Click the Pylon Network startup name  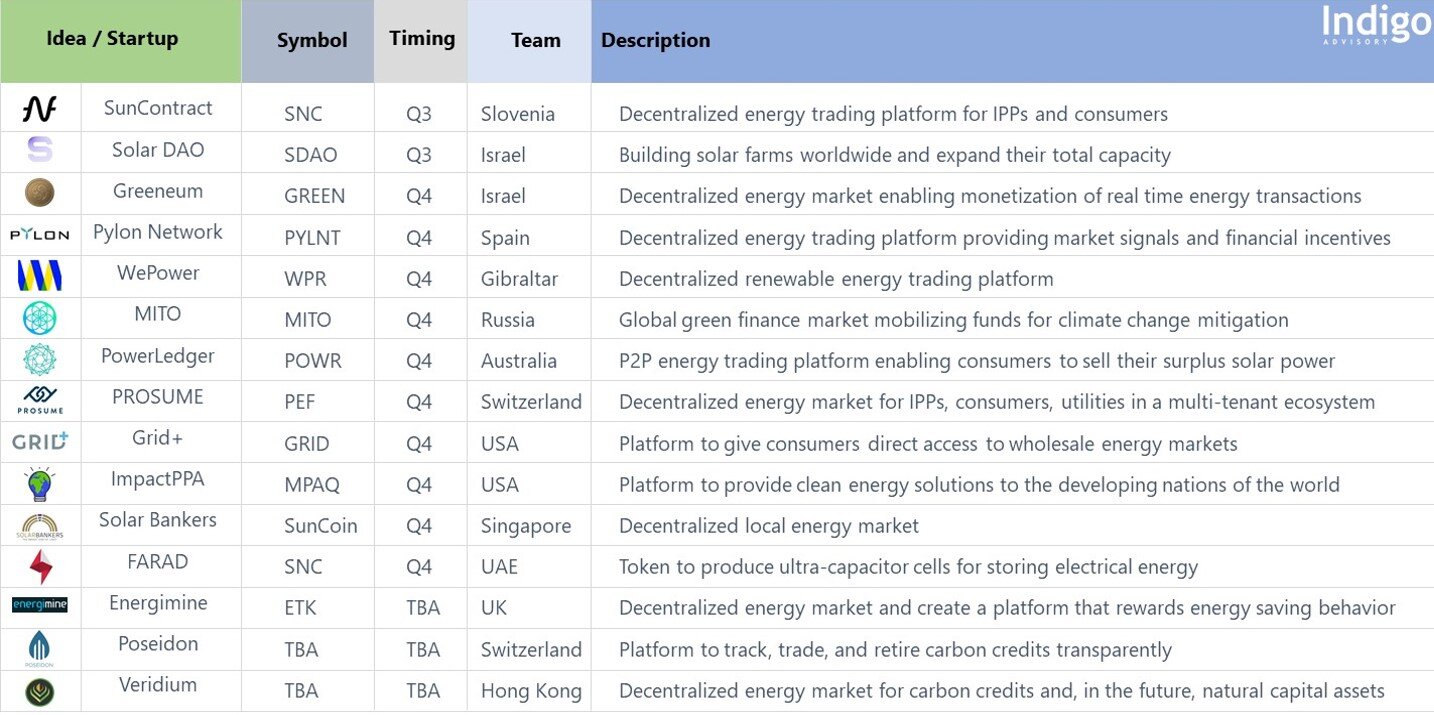[x=158, y=232]
